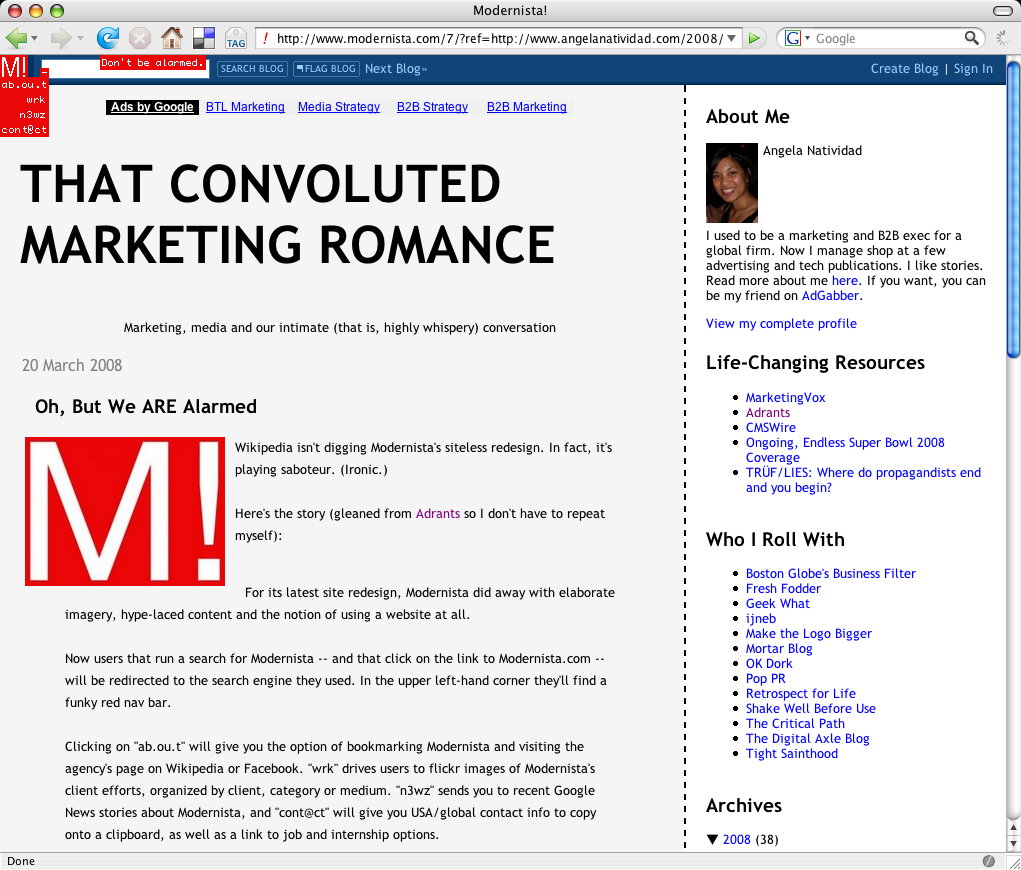Open the BTL Marketing ad link

tap(245, 107)
